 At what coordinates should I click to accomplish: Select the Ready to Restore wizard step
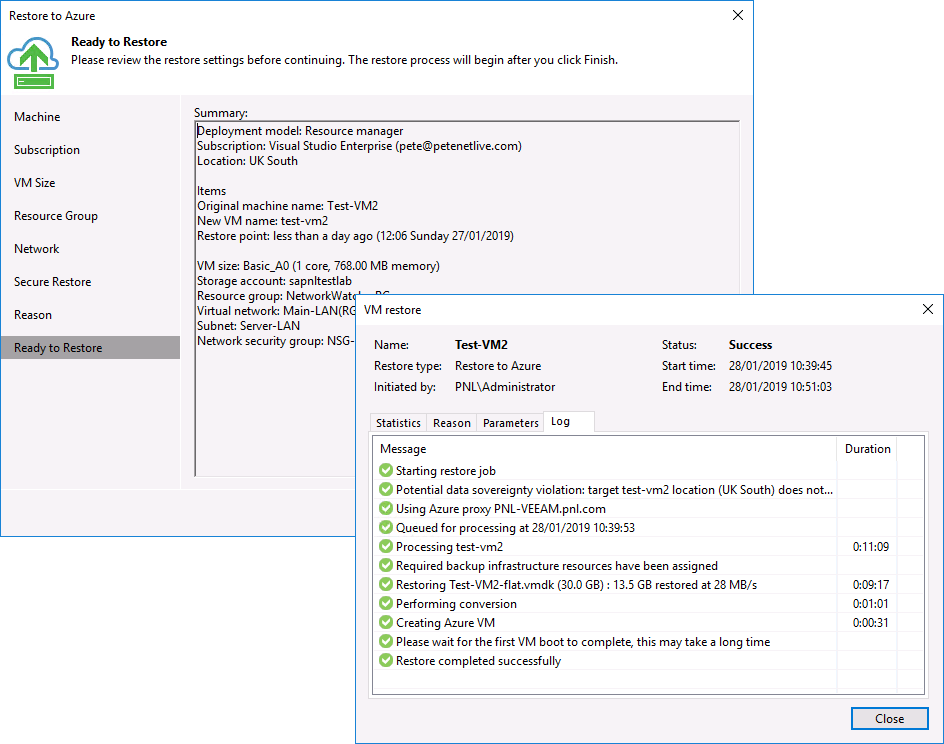pyautogui.click(x=90, y=347)
